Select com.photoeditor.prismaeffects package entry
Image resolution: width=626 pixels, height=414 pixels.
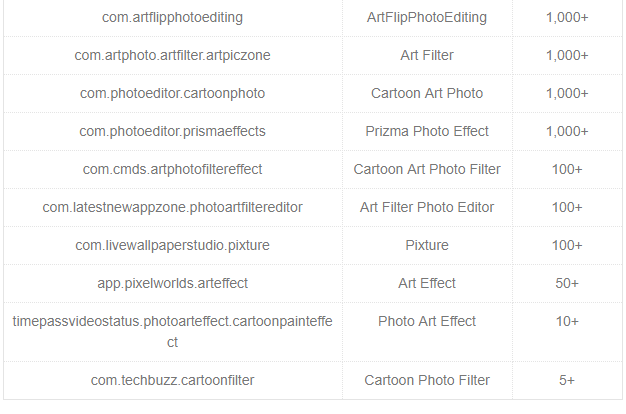pyautogui.click(x=172, y=131)
